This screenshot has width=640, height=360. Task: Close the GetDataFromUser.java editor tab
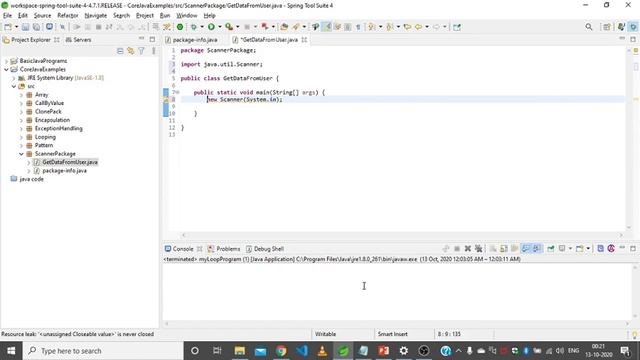304,40
